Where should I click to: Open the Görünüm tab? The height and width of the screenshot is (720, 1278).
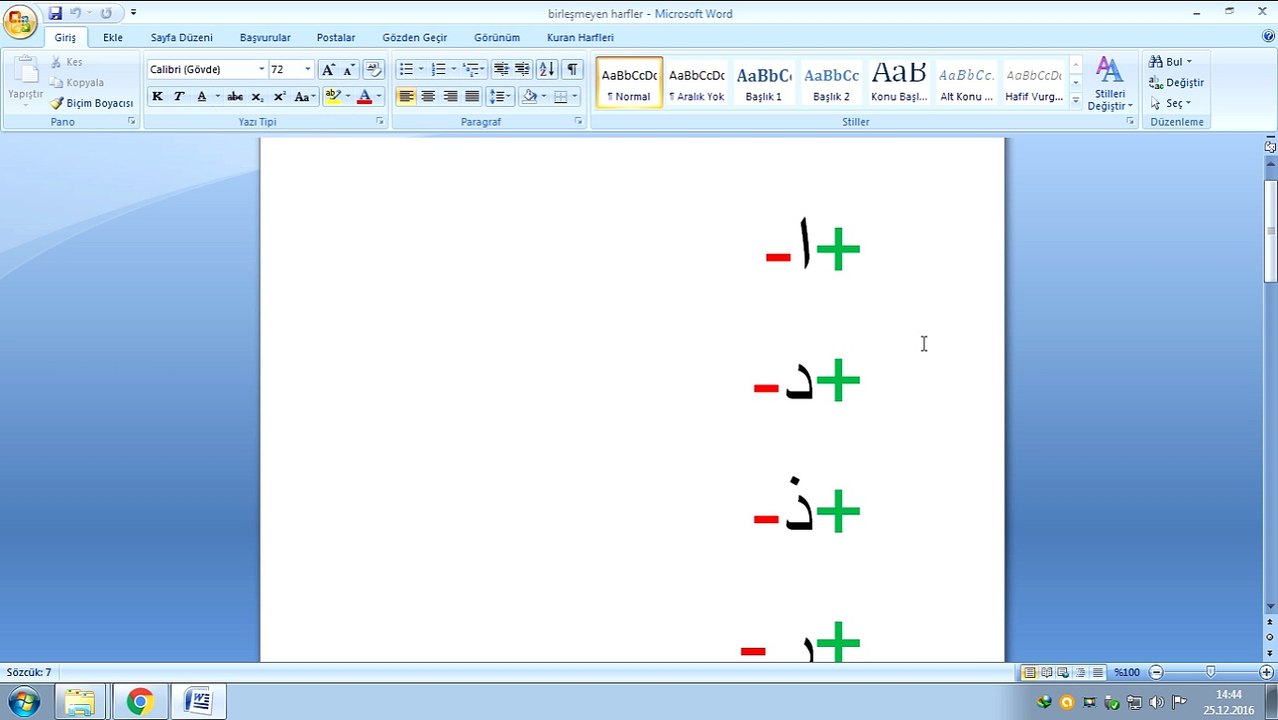click(x=497, y=37)
